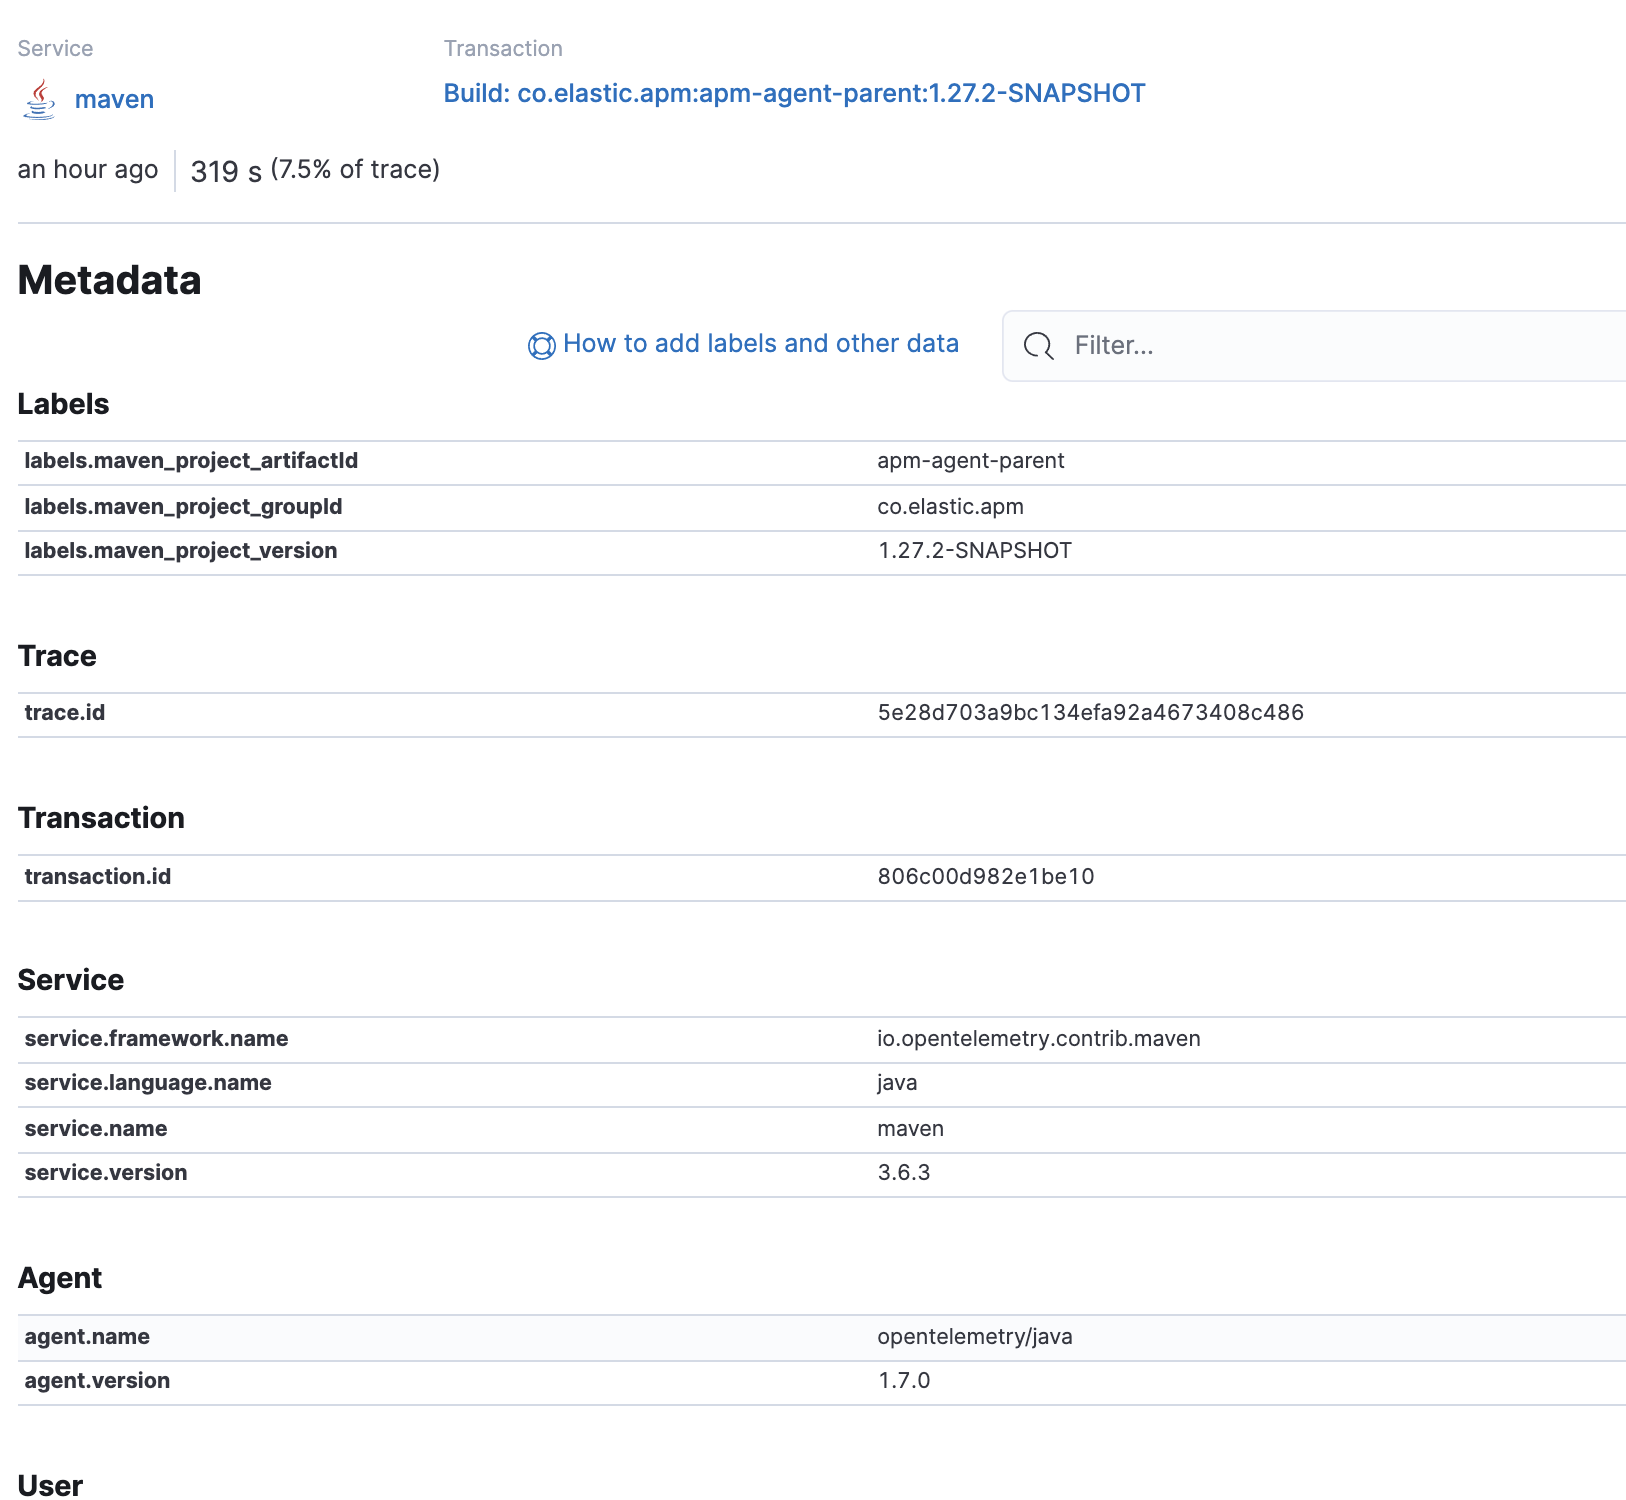Select the co.elastic.apm value
This screenshot has width=1626, height=1500.
point(951,507)
